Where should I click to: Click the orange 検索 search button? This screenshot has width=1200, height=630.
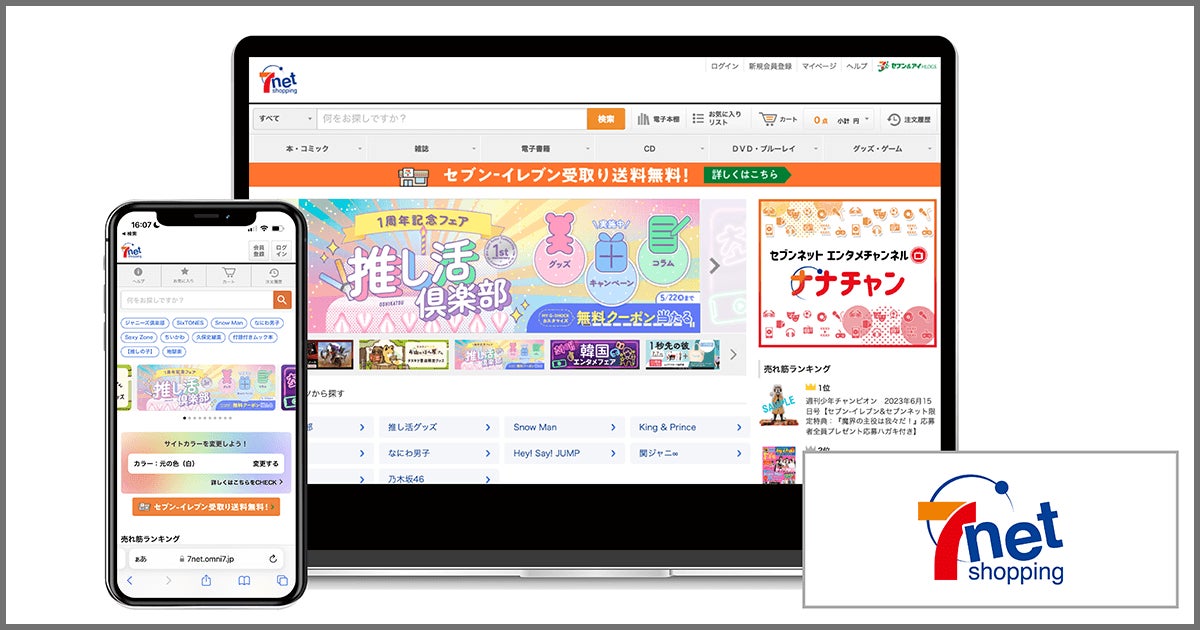(606, 119)
